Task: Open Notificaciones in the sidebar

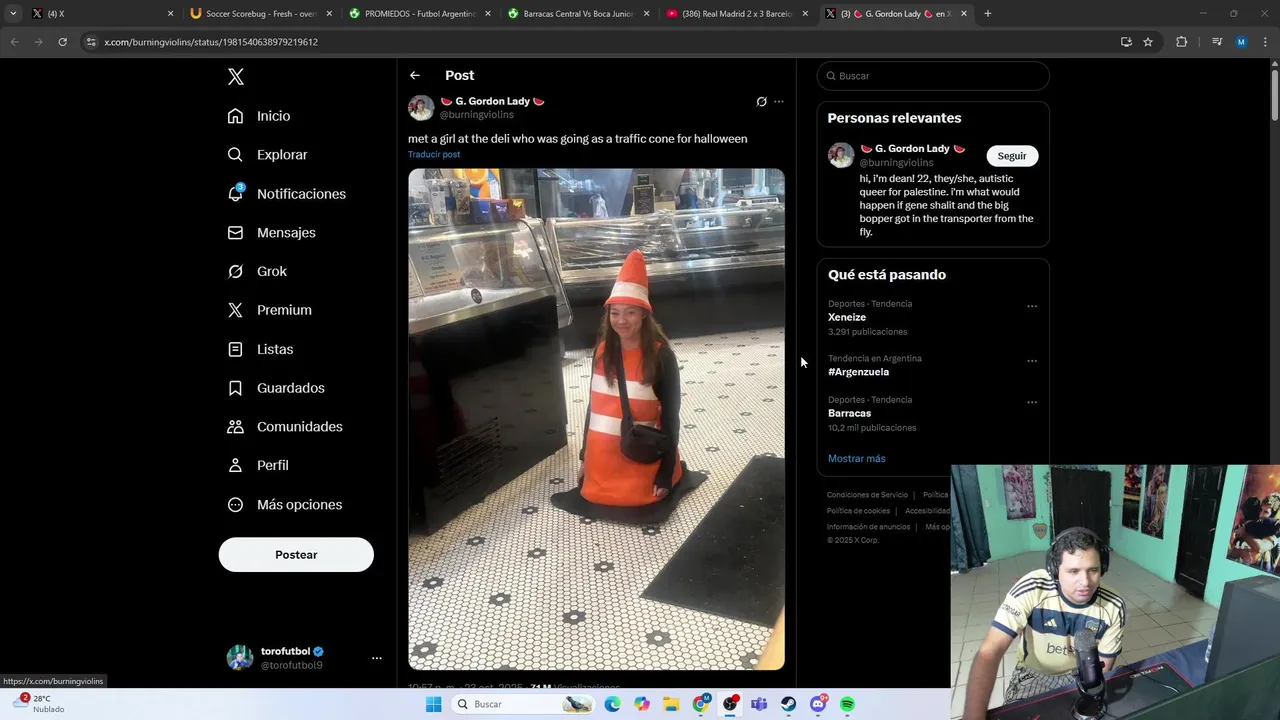Action: [x=286, y=194]
